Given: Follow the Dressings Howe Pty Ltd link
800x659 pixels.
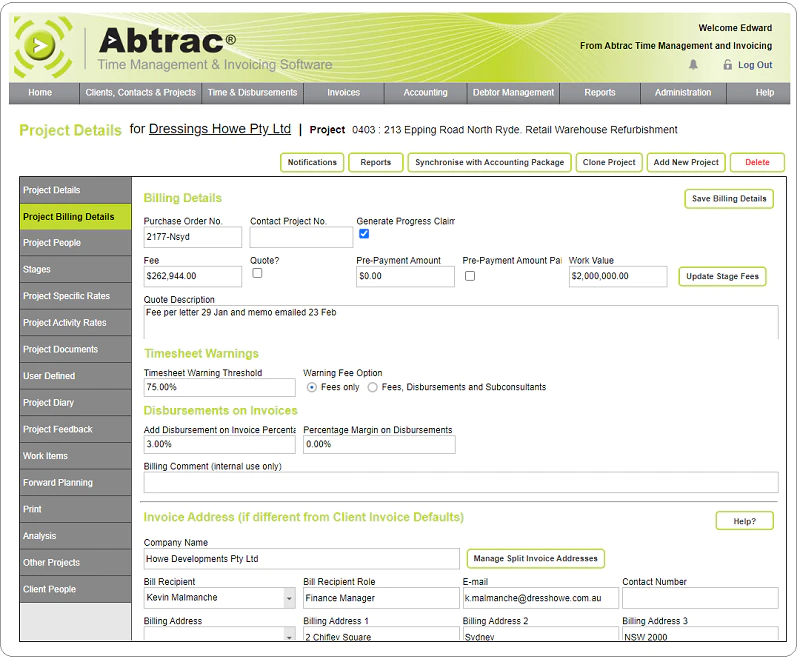Looking at the screenshot, I should (219, 129).
